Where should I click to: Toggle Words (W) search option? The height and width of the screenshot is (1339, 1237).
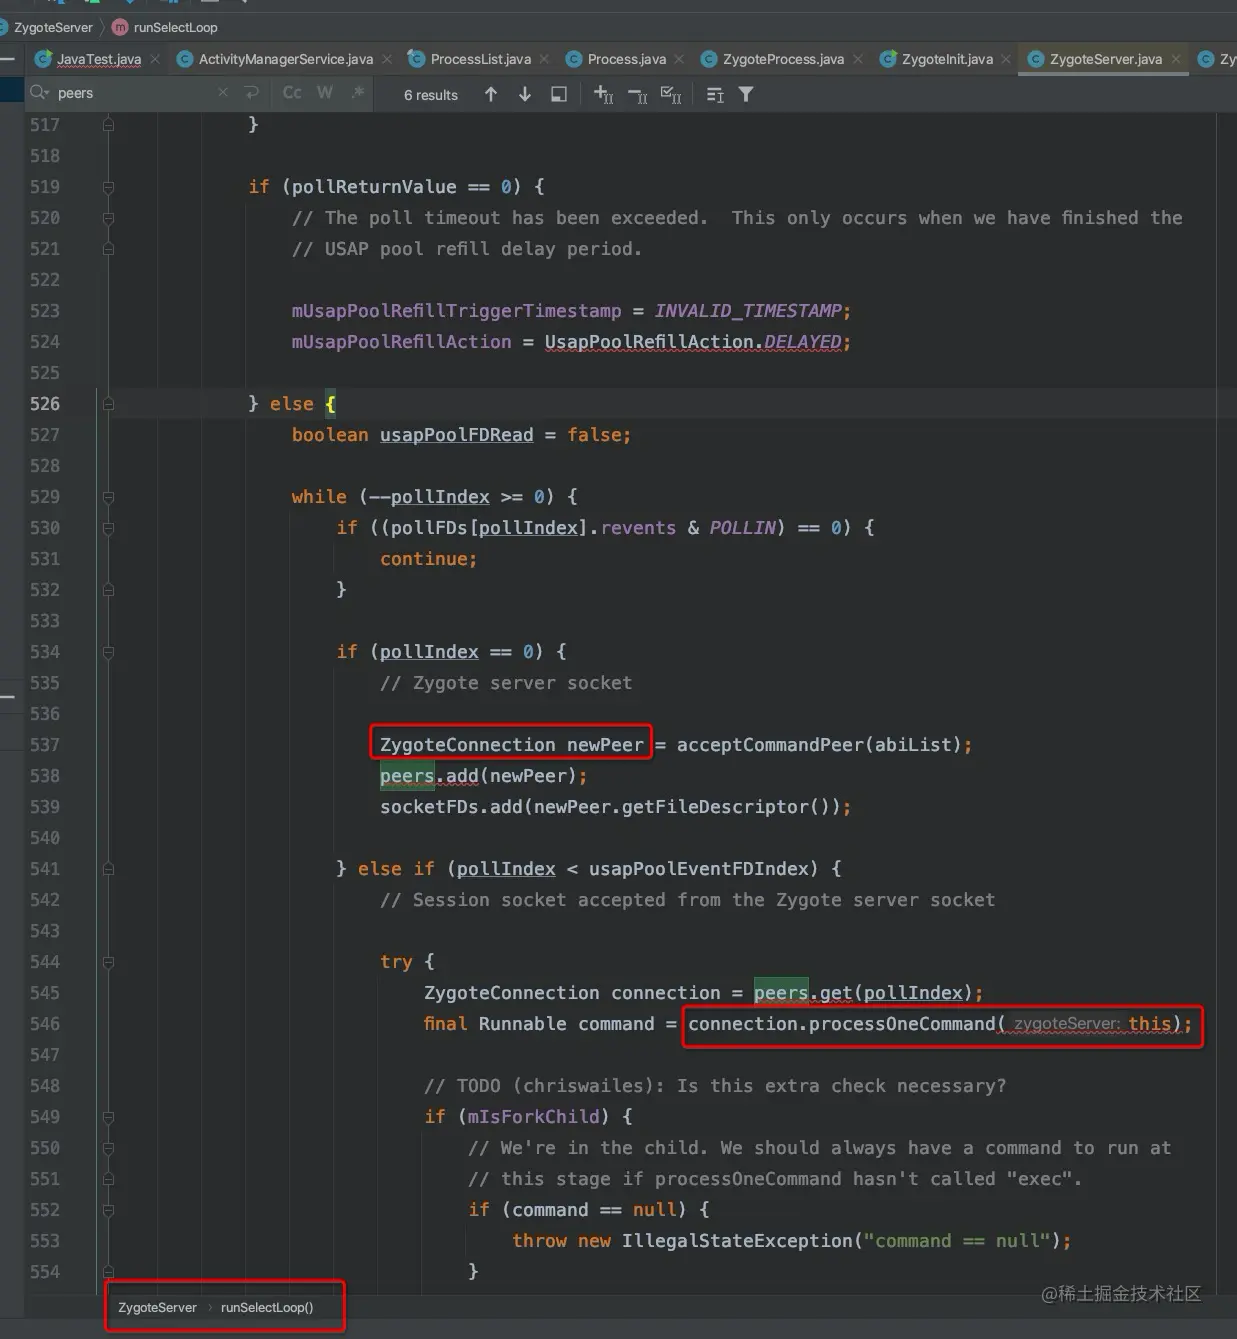coord(325,93)
